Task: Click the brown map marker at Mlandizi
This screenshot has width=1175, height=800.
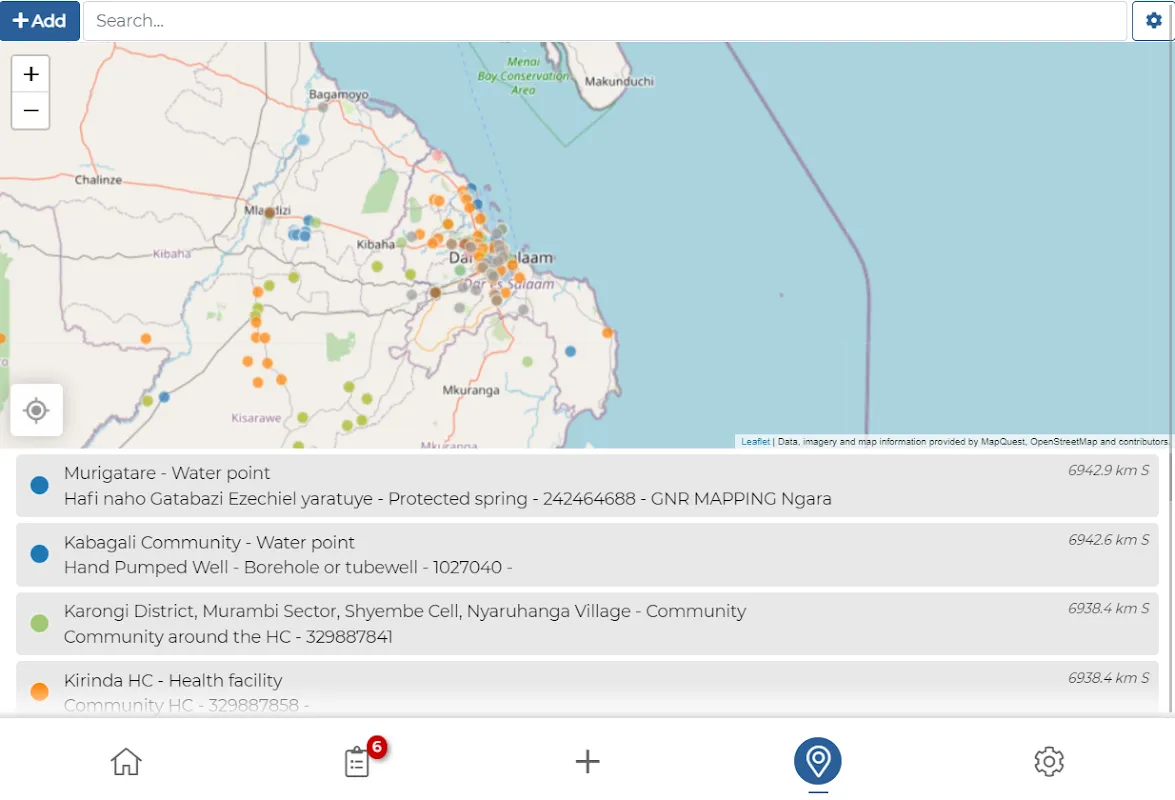Action: pos(269,213)
